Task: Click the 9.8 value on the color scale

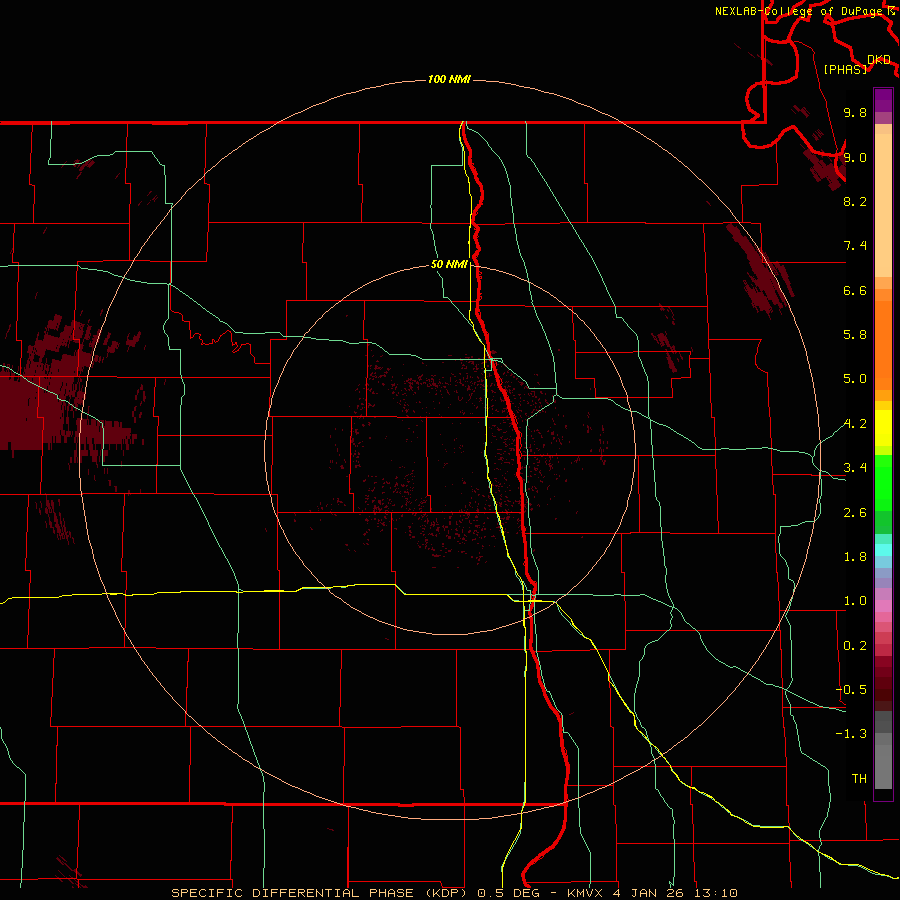Action: 855,113
